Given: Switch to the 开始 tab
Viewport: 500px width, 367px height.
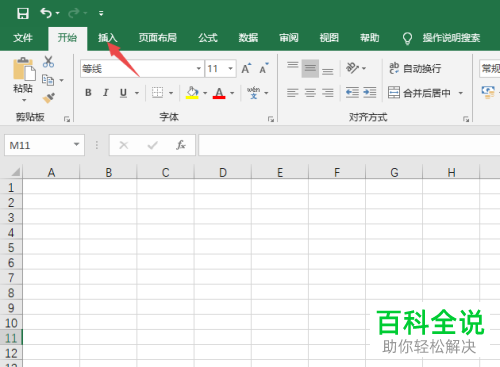Looking at the screenshot, I should pos(67,38).
